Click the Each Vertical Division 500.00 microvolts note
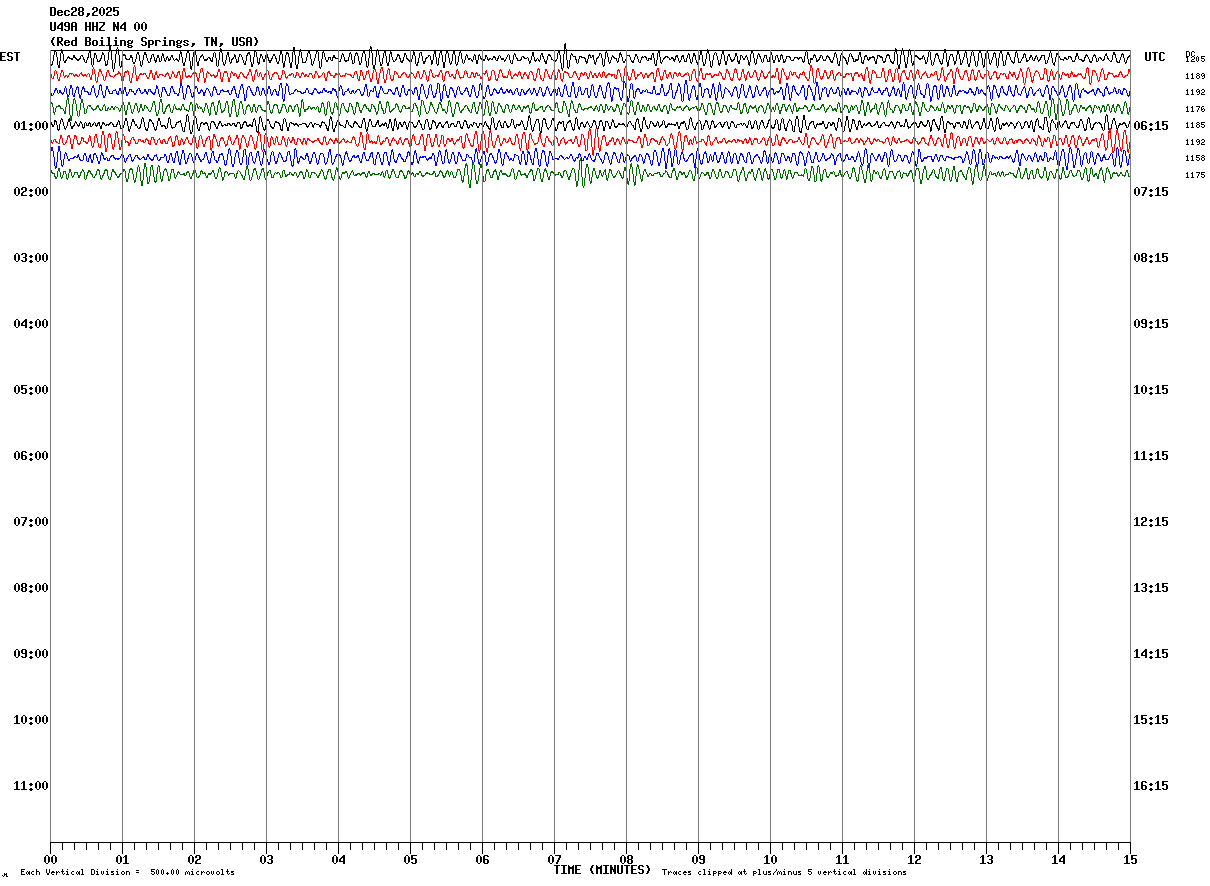 coord(128,873)
